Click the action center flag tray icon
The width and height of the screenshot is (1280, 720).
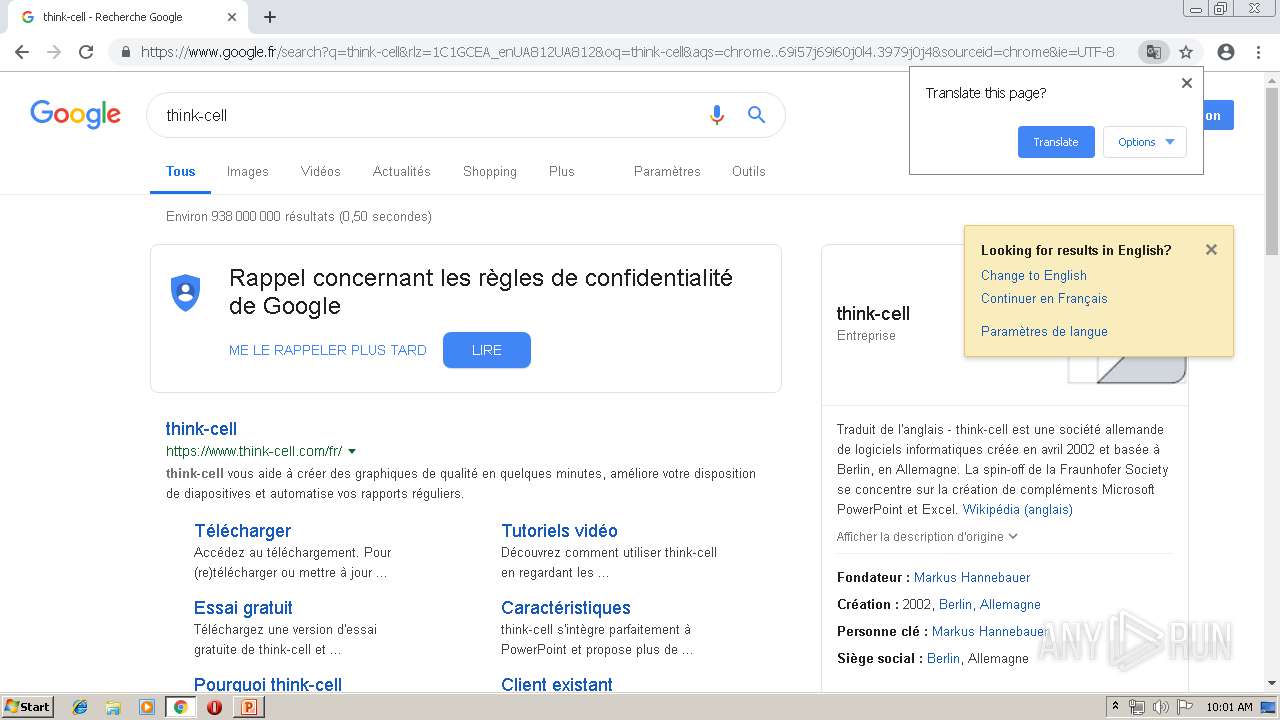point(1185,707)
